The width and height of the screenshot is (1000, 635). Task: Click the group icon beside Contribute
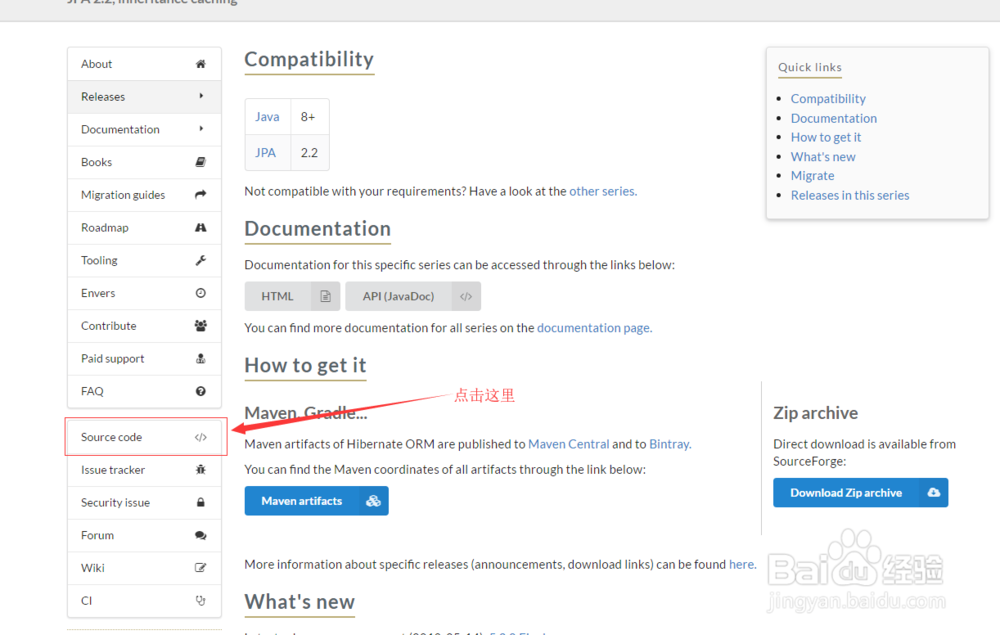click(x=200, y=326)
